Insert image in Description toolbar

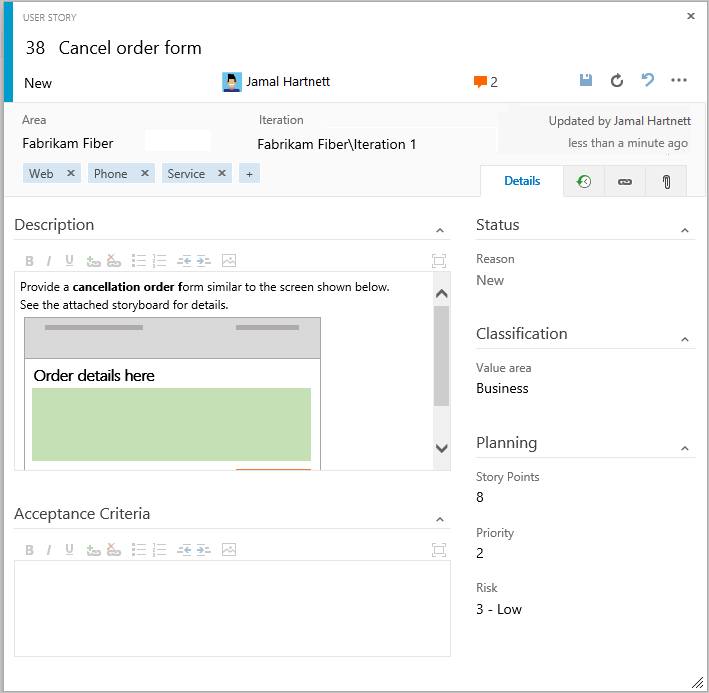point(229,261)
